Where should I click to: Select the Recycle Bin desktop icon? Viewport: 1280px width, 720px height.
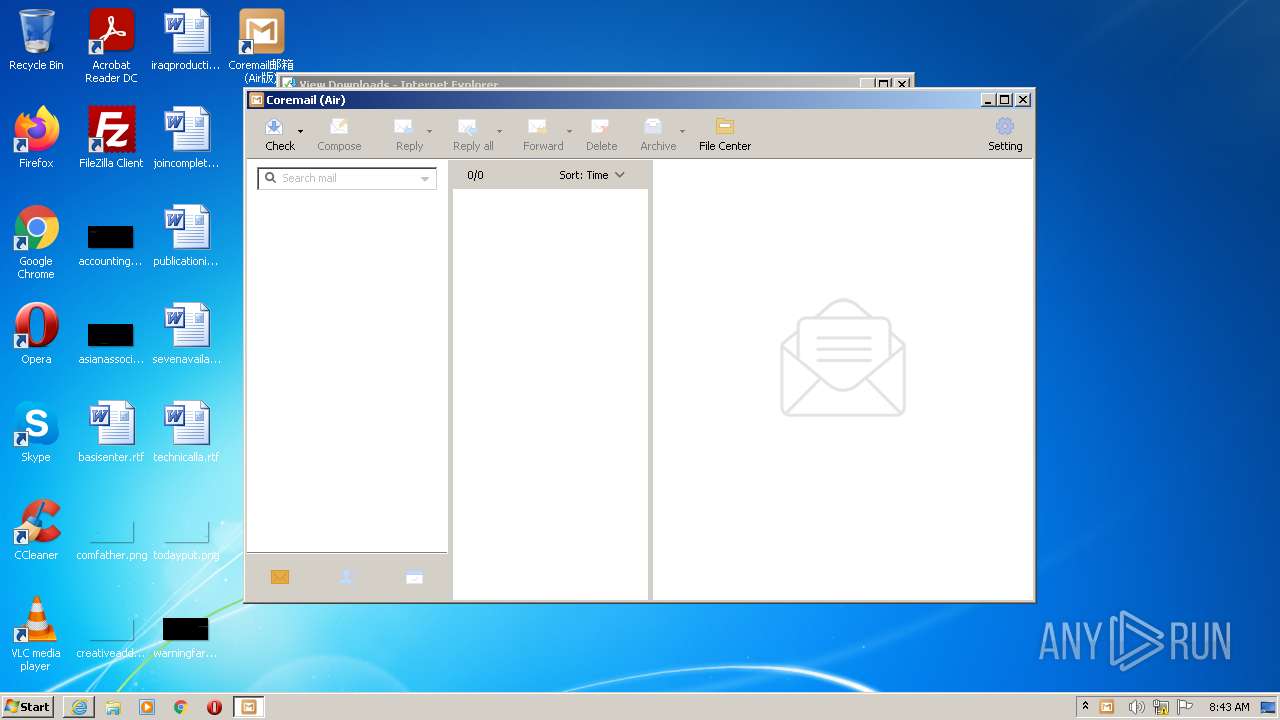pyautogui.click(x=36, y=40)
